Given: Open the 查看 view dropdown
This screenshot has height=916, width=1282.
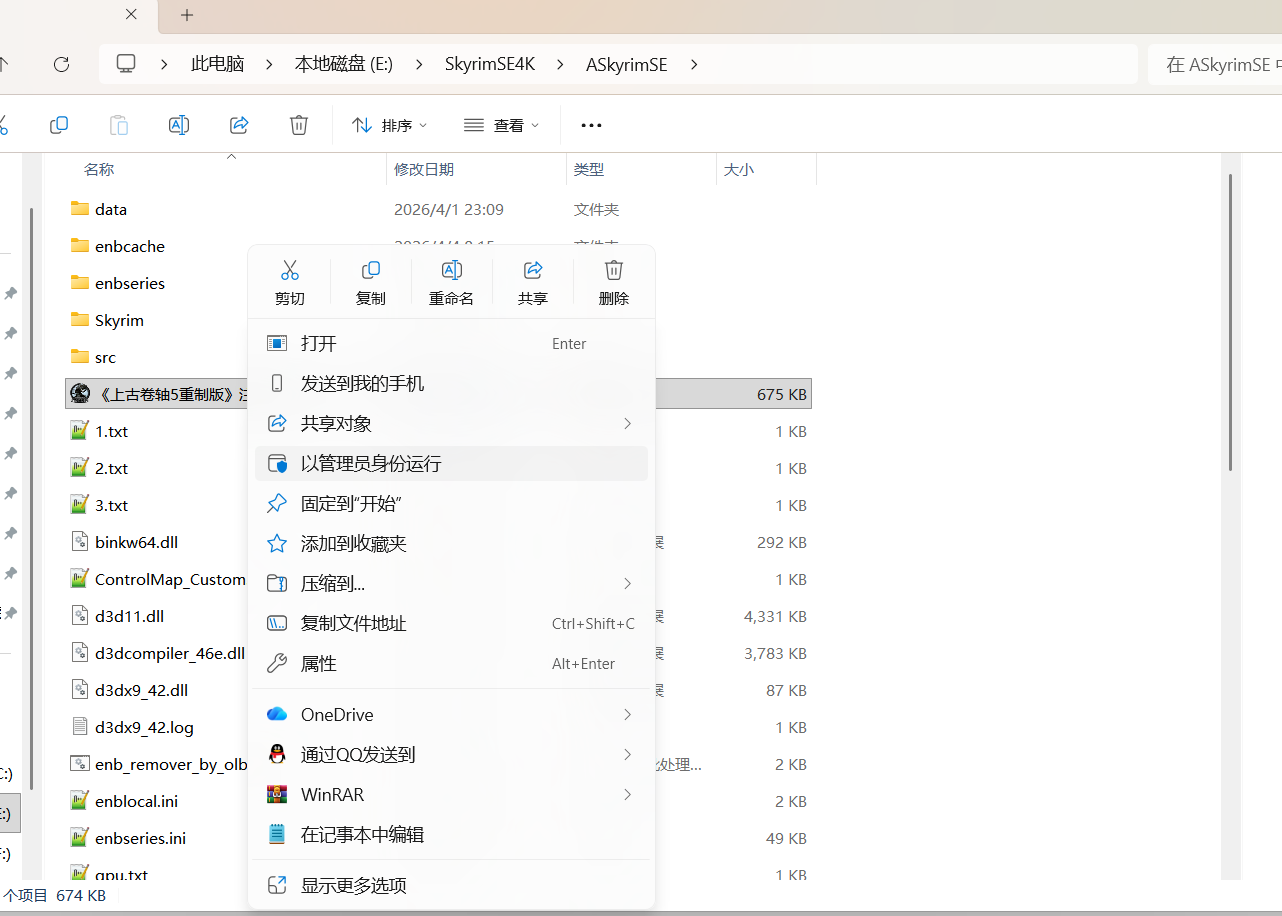Looking at the screenshot, I should point(501,125).
